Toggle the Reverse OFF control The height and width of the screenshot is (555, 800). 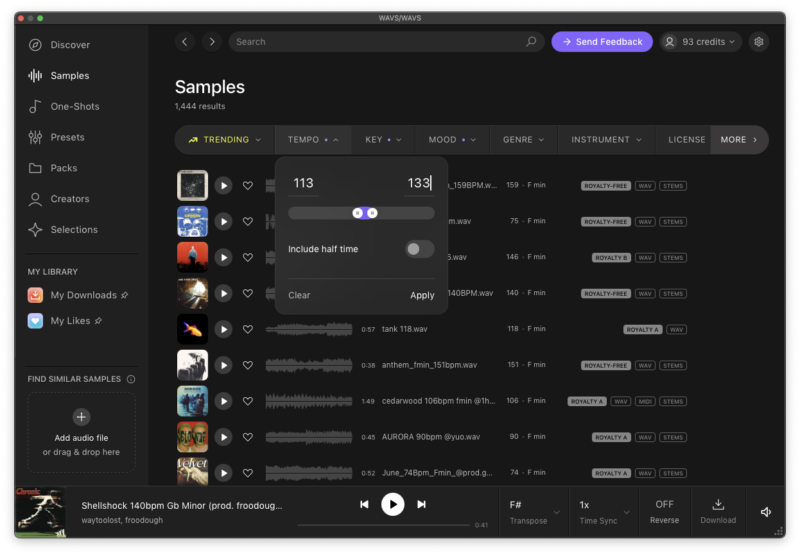[664, 511]
